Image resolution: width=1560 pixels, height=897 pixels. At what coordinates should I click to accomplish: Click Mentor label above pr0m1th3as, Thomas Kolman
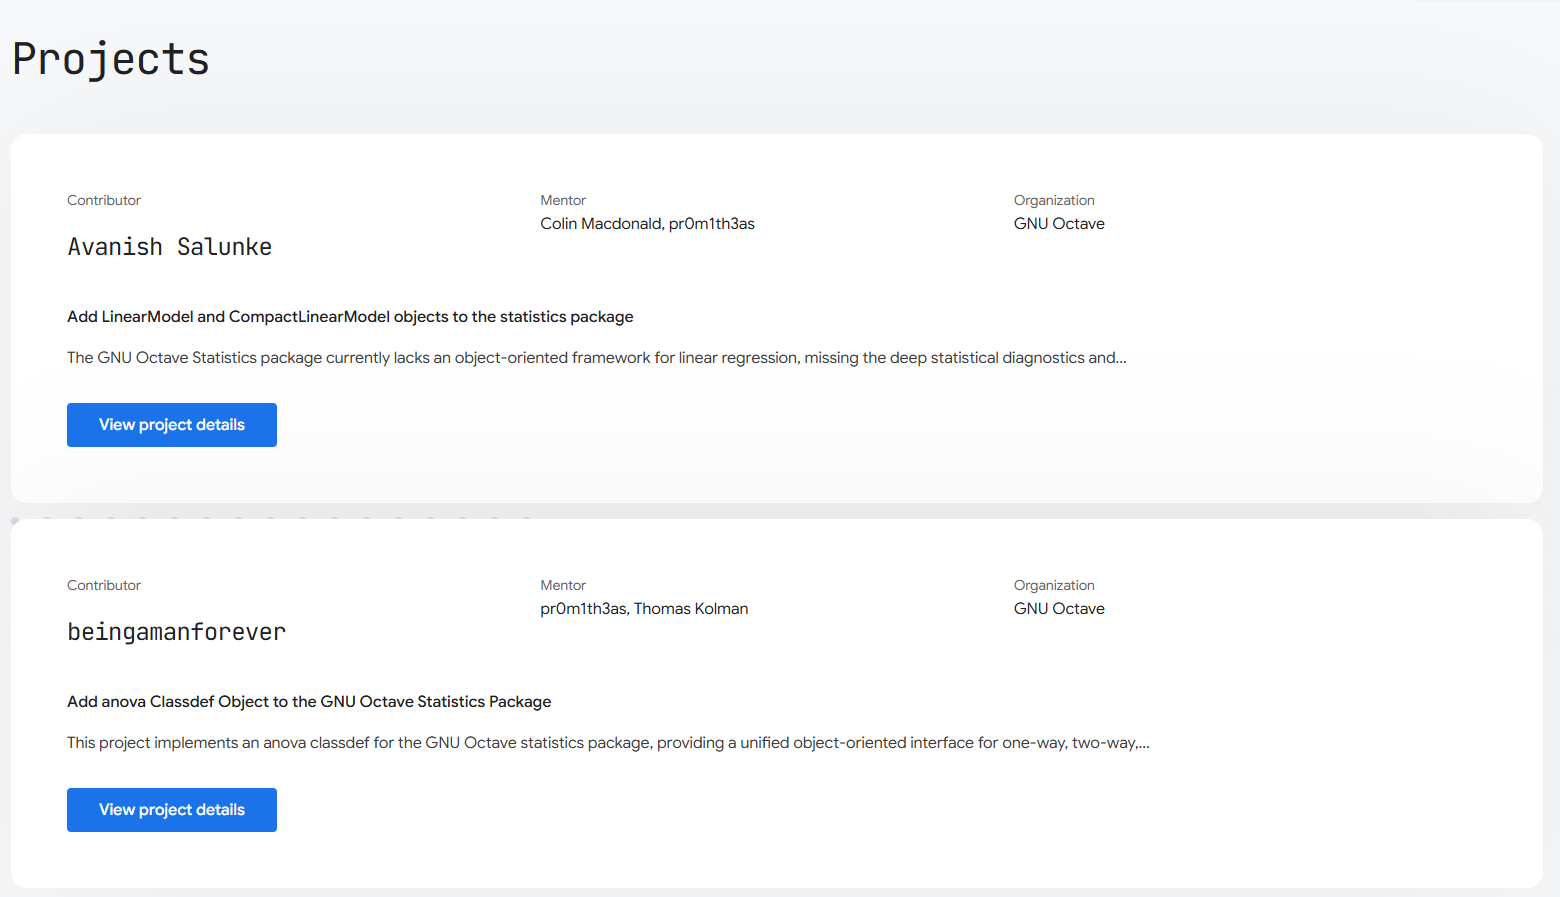pos(563,585)
